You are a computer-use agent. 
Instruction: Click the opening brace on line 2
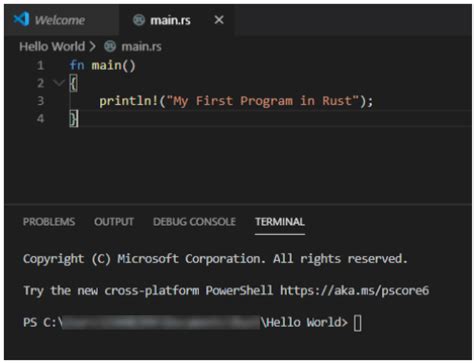coord(73,83)
